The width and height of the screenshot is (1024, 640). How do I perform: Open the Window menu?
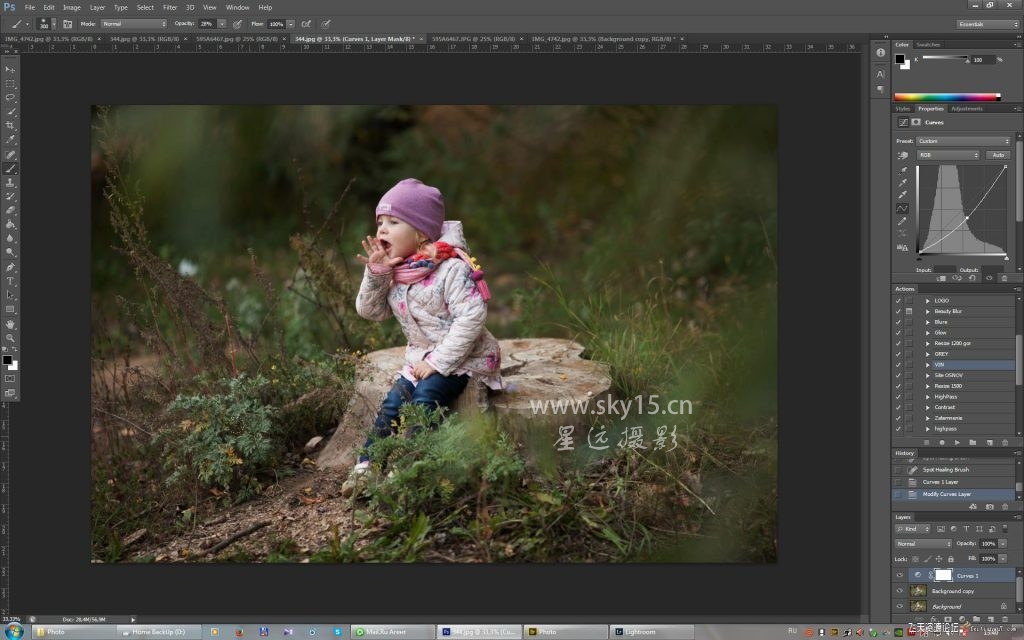tap(237, 7)
